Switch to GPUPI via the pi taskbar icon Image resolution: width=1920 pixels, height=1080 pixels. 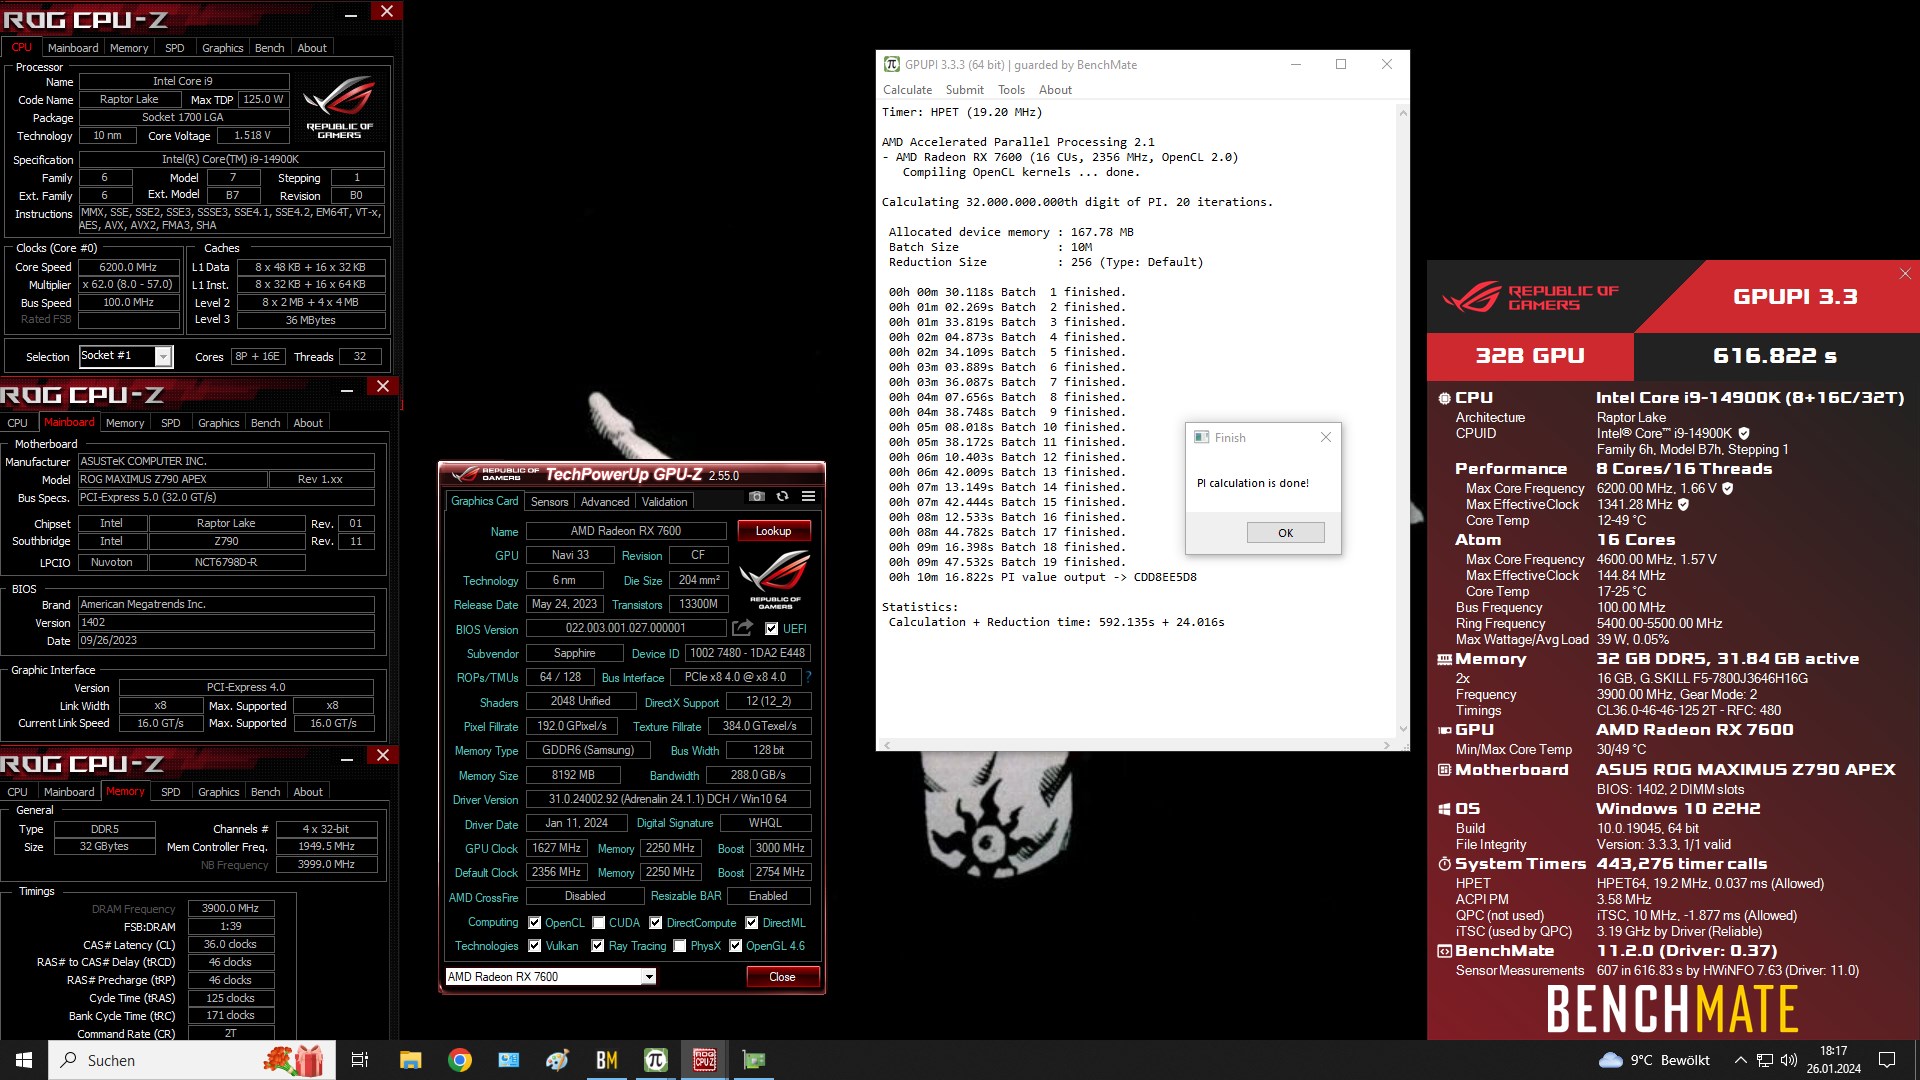click(x=655, y=1060)
